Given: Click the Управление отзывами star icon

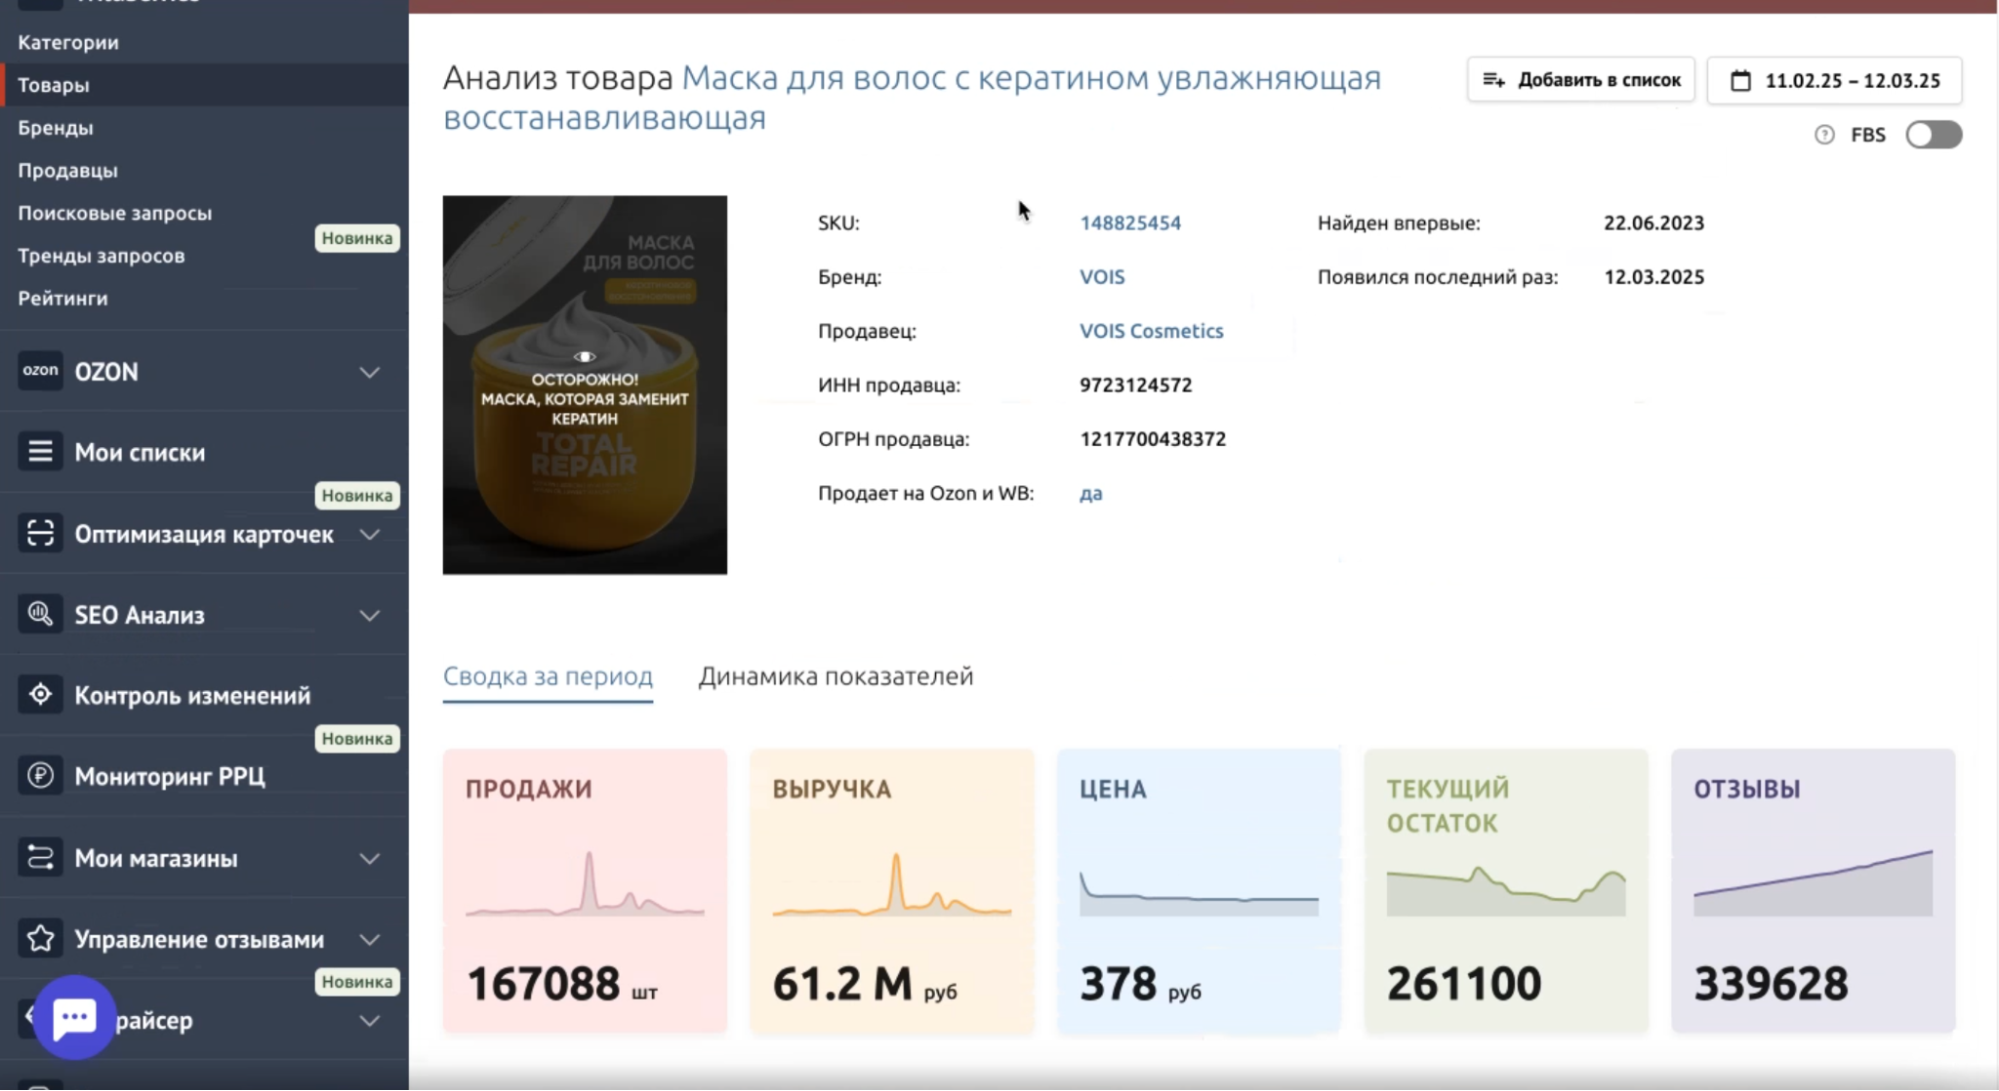Looking at the screenshot, I should tap(40, 938).
